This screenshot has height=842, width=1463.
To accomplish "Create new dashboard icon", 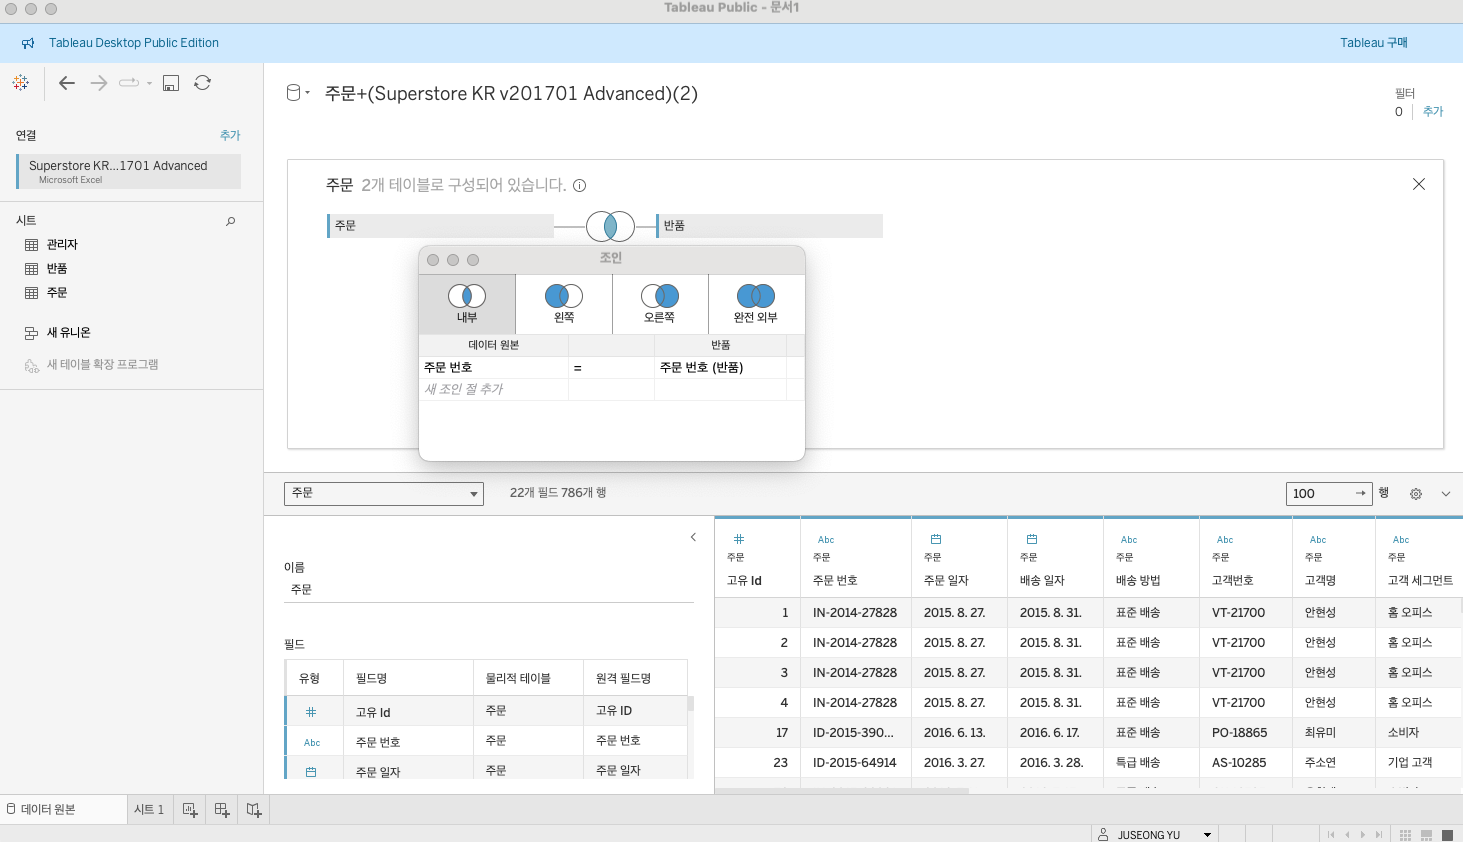I will click(222, 810).
